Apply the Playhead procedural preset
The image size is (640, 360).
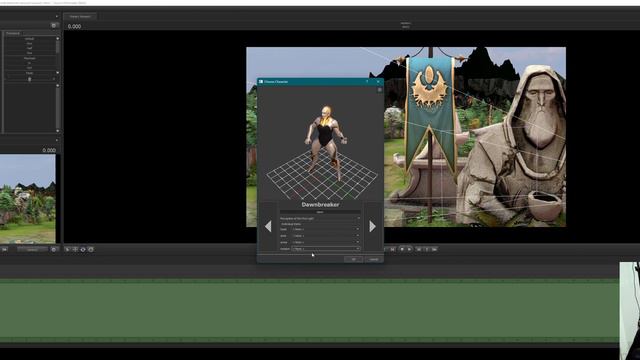(x=29, y=58)
